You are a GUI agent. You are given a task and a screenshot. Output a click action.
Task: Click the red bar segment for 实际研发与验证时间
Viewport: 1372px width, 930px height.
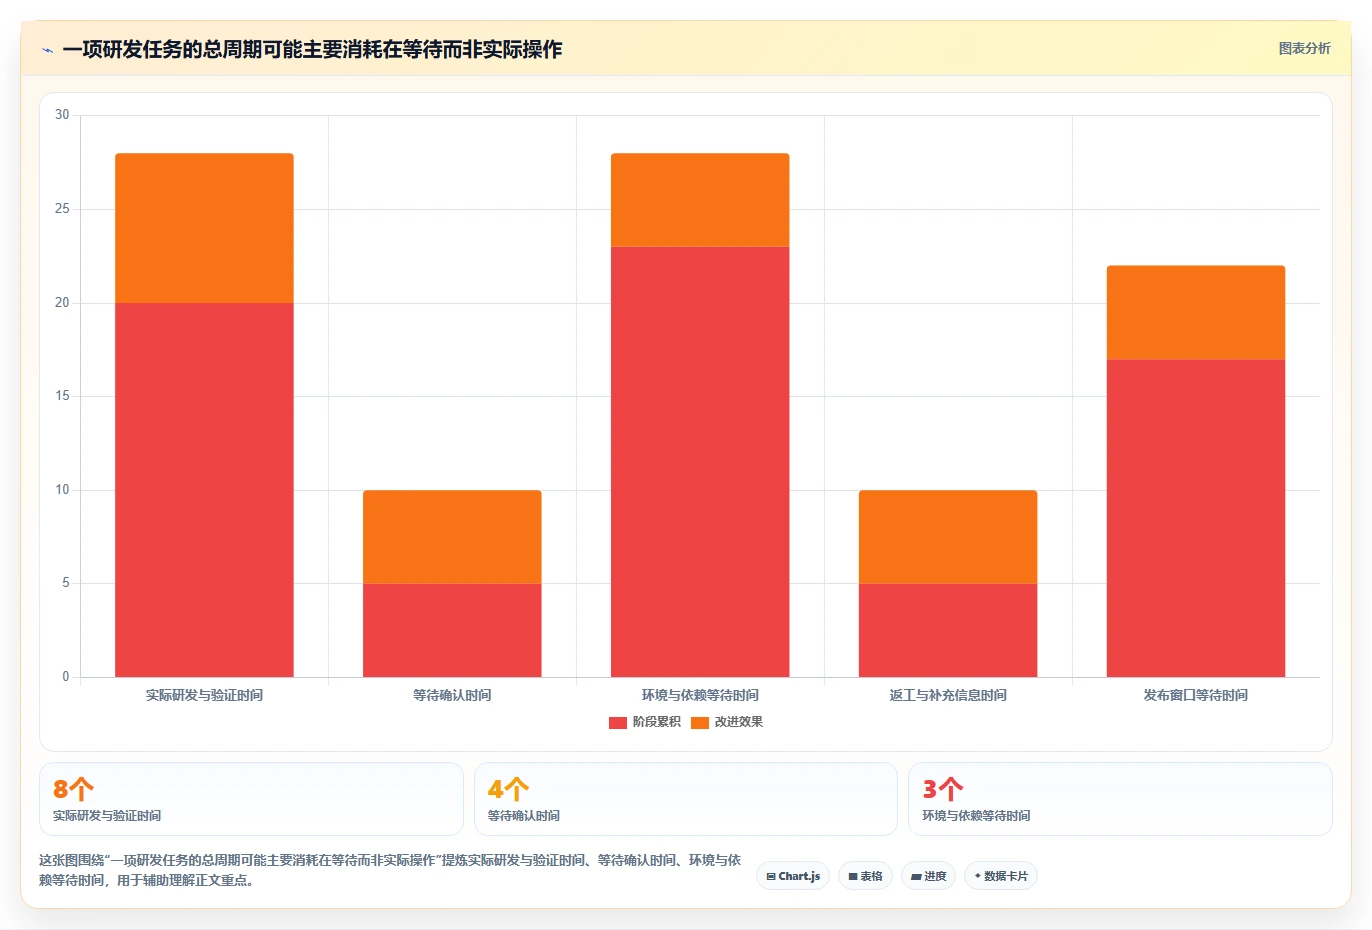pyautogui.click(x=204, y=490)
